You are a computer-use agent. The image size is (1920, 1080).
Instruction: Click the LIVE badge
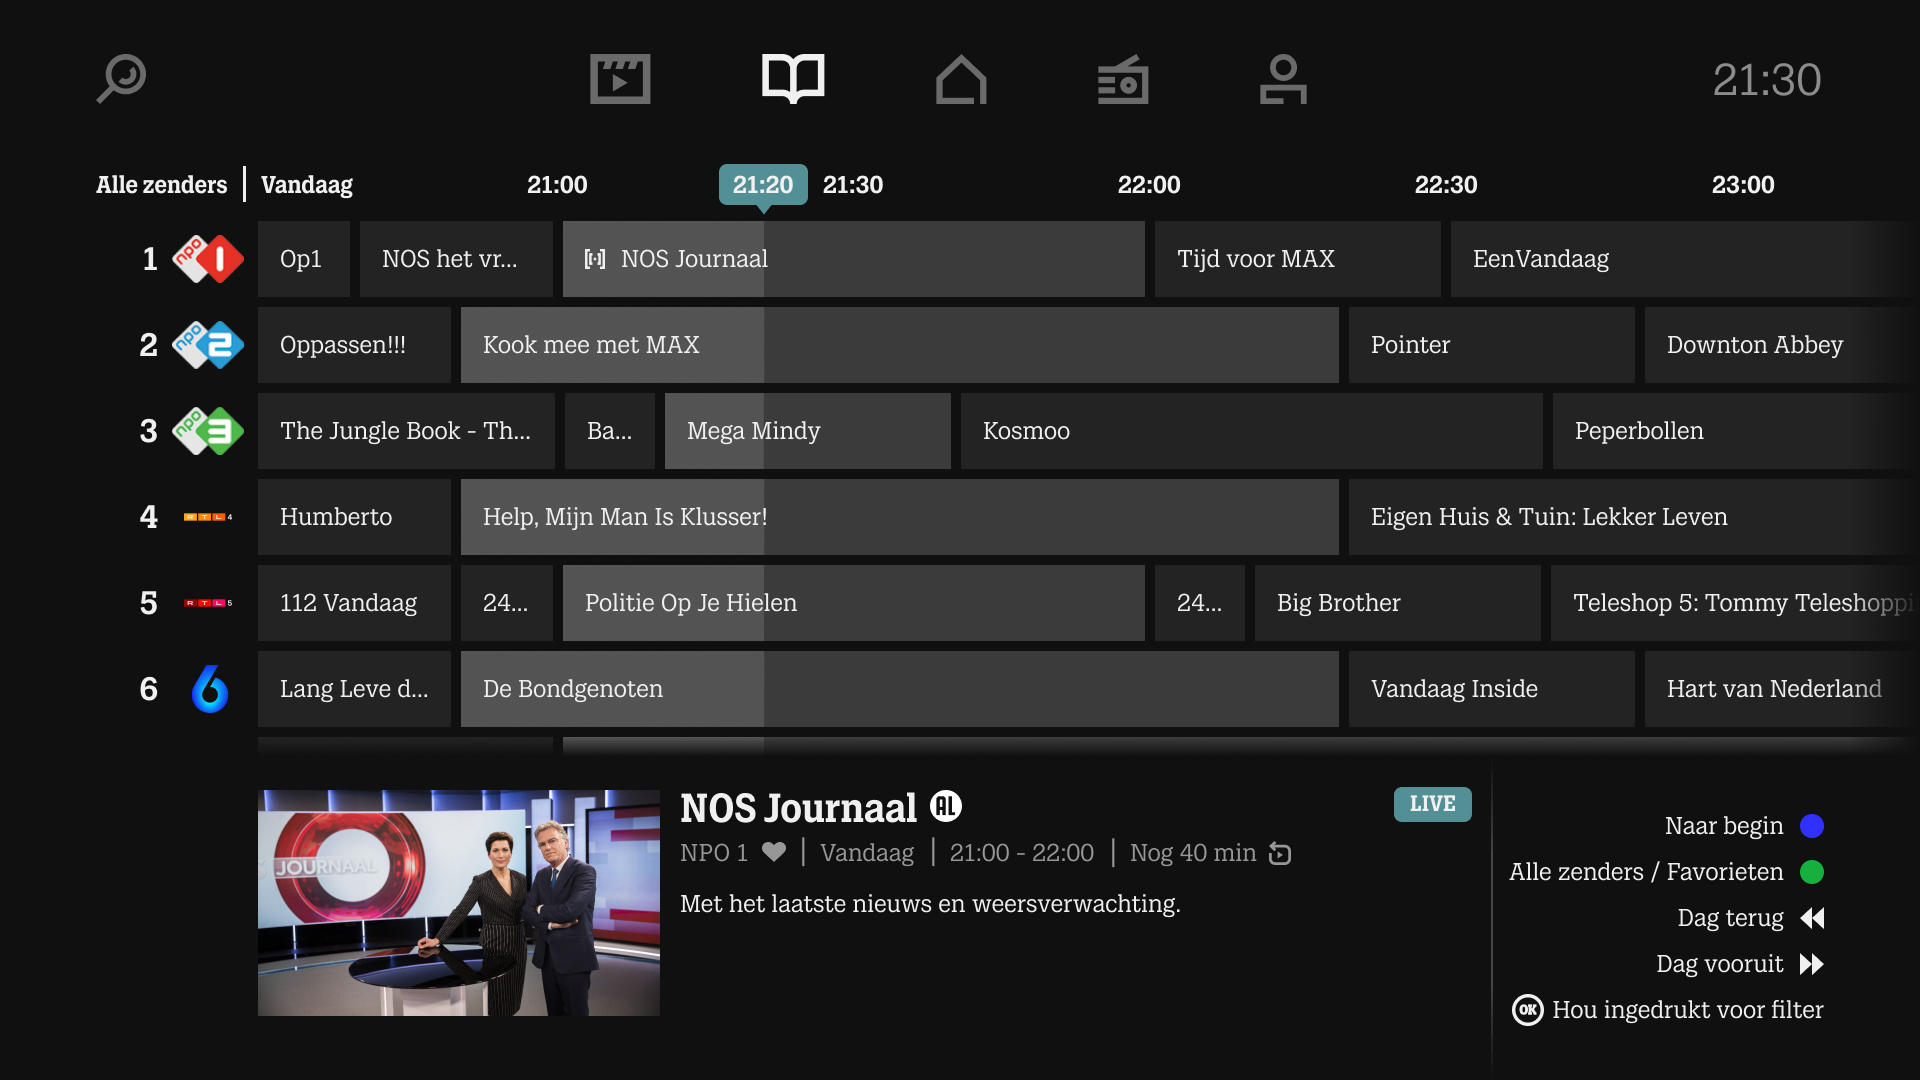pos(1433,804)
